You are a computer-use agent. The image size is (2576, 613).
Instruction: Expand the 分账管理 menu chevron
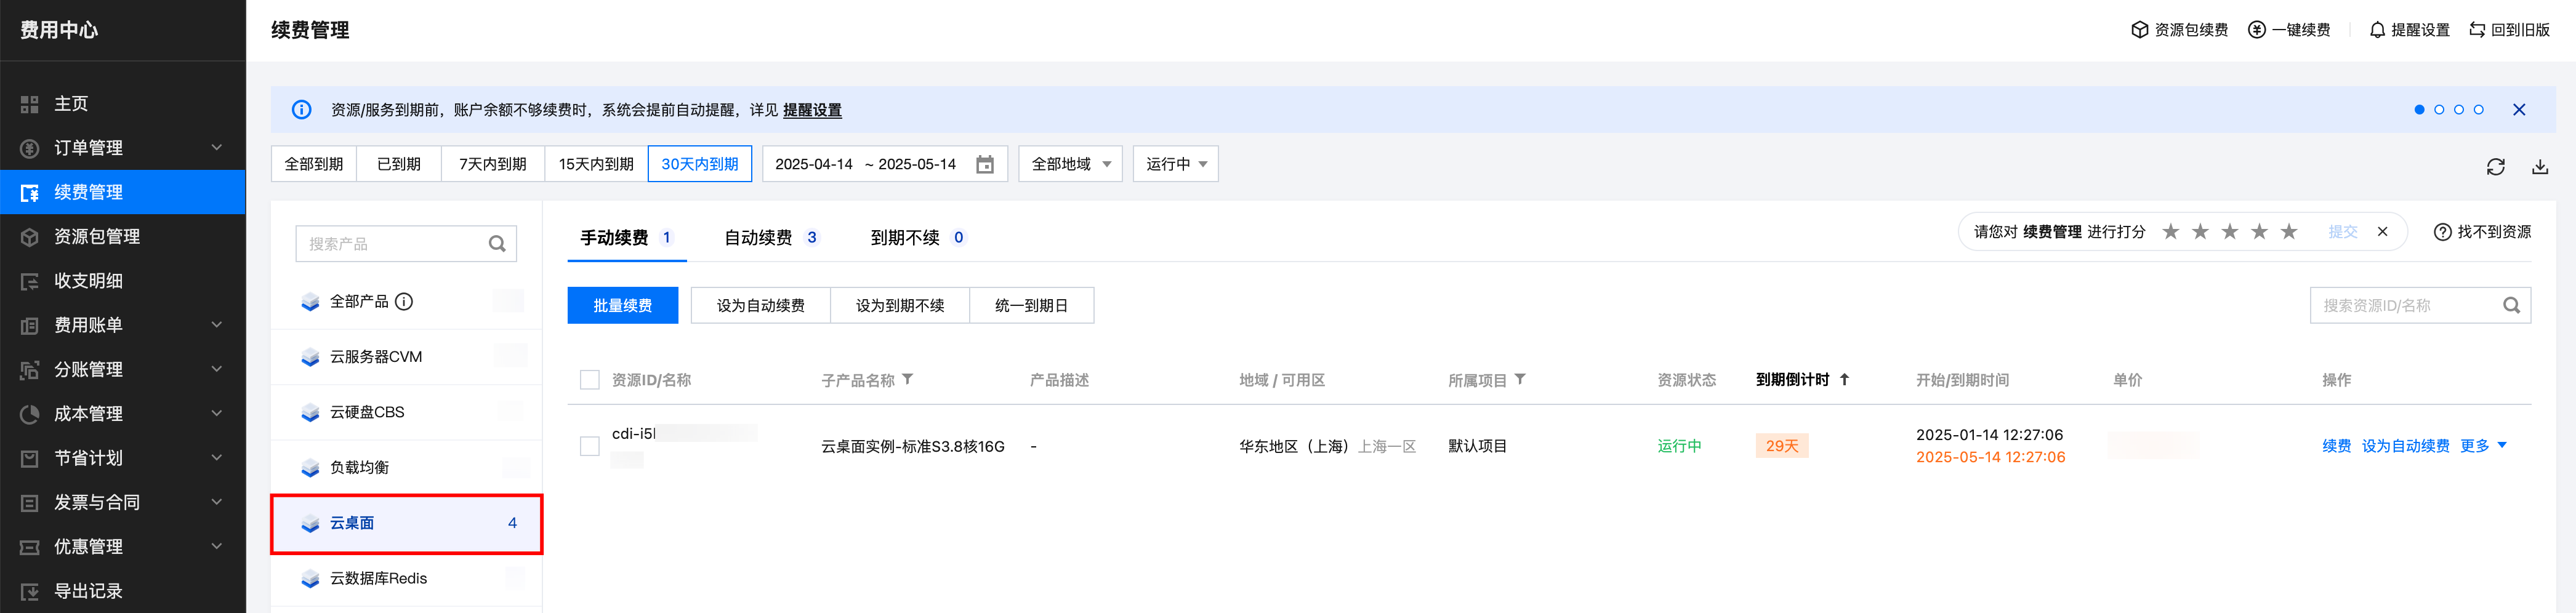pyautogui.click(x=216, y=370)
